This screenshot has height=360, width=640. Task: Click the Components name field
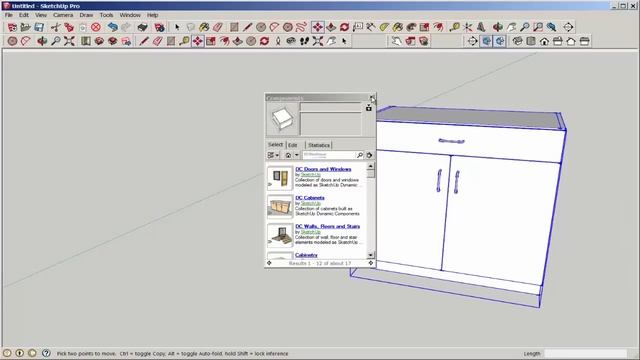[331, 107]
